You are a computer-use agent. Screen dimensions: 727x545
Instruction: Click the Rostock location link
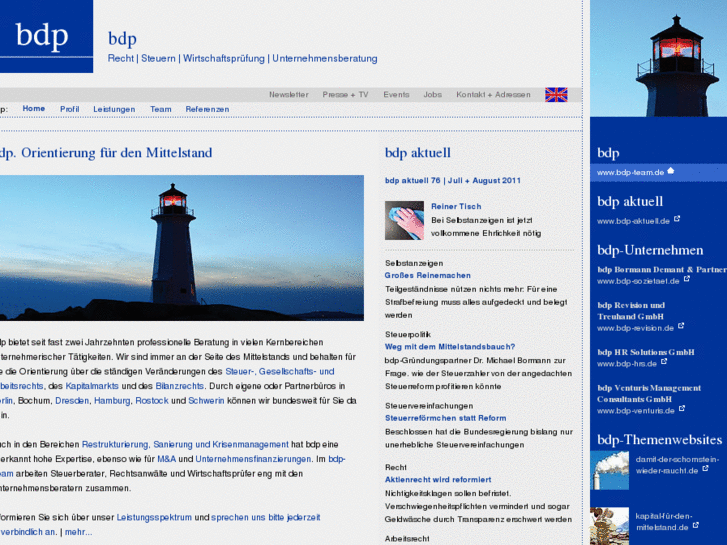152,400
